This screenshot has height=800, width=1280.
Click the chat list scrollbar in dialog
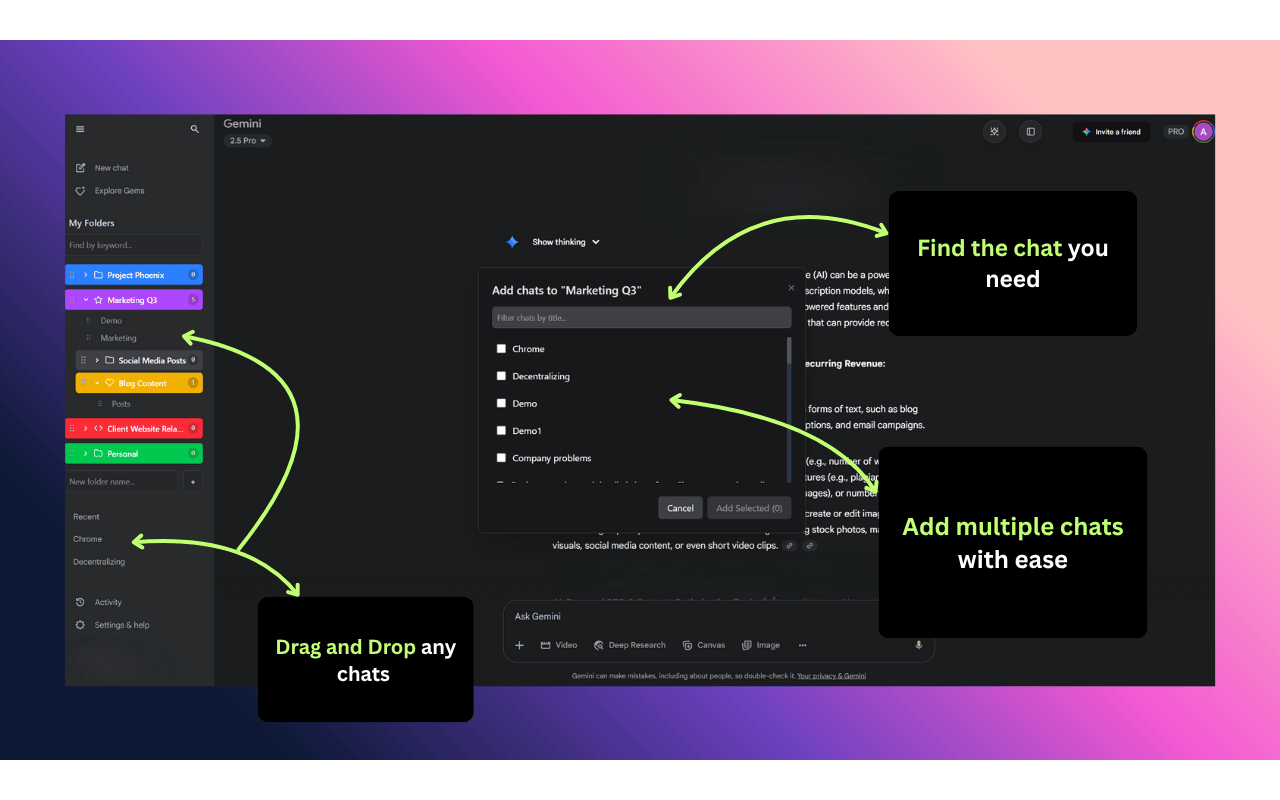(x=789, y=350)
